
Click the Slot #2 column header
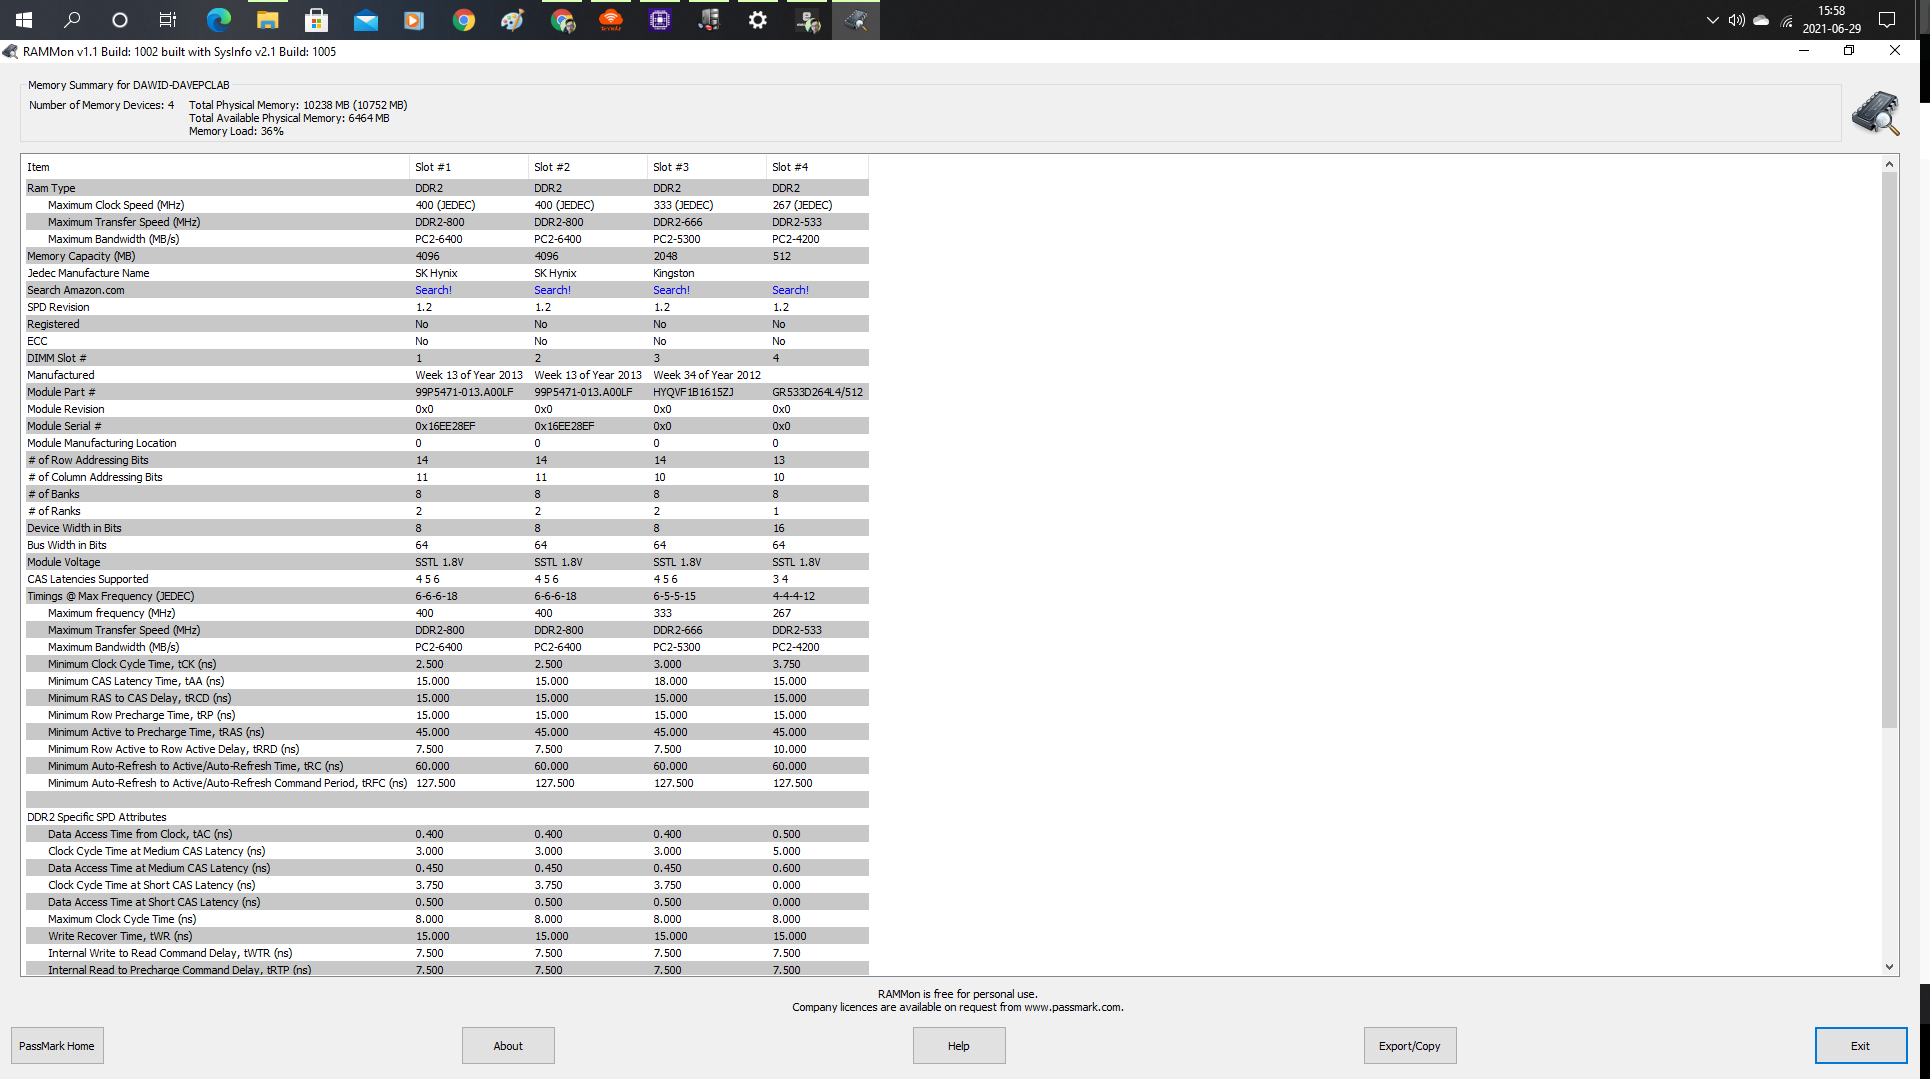click(588, 167)
